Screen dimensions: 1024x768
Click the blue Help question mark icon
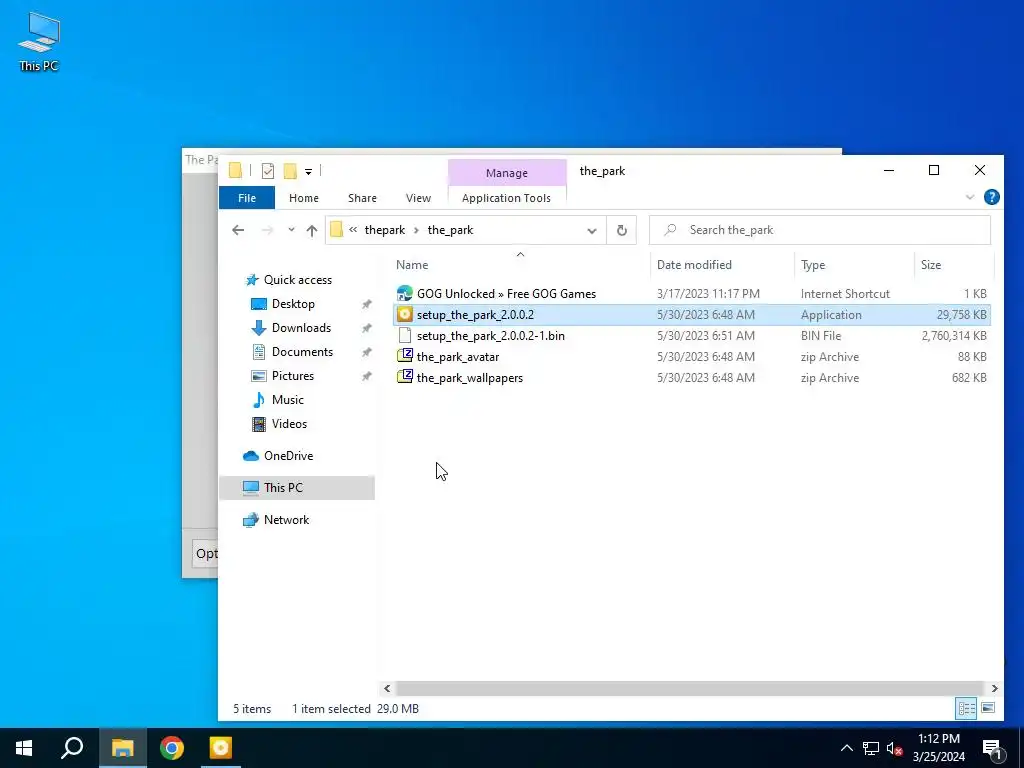click(991, 197)
